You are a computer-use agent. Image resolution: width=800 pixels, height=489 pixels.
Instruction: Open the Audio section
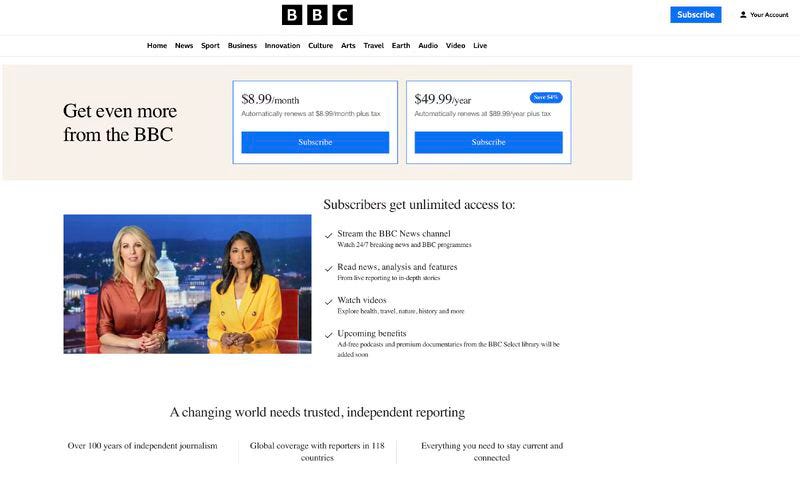pos(428,45)
